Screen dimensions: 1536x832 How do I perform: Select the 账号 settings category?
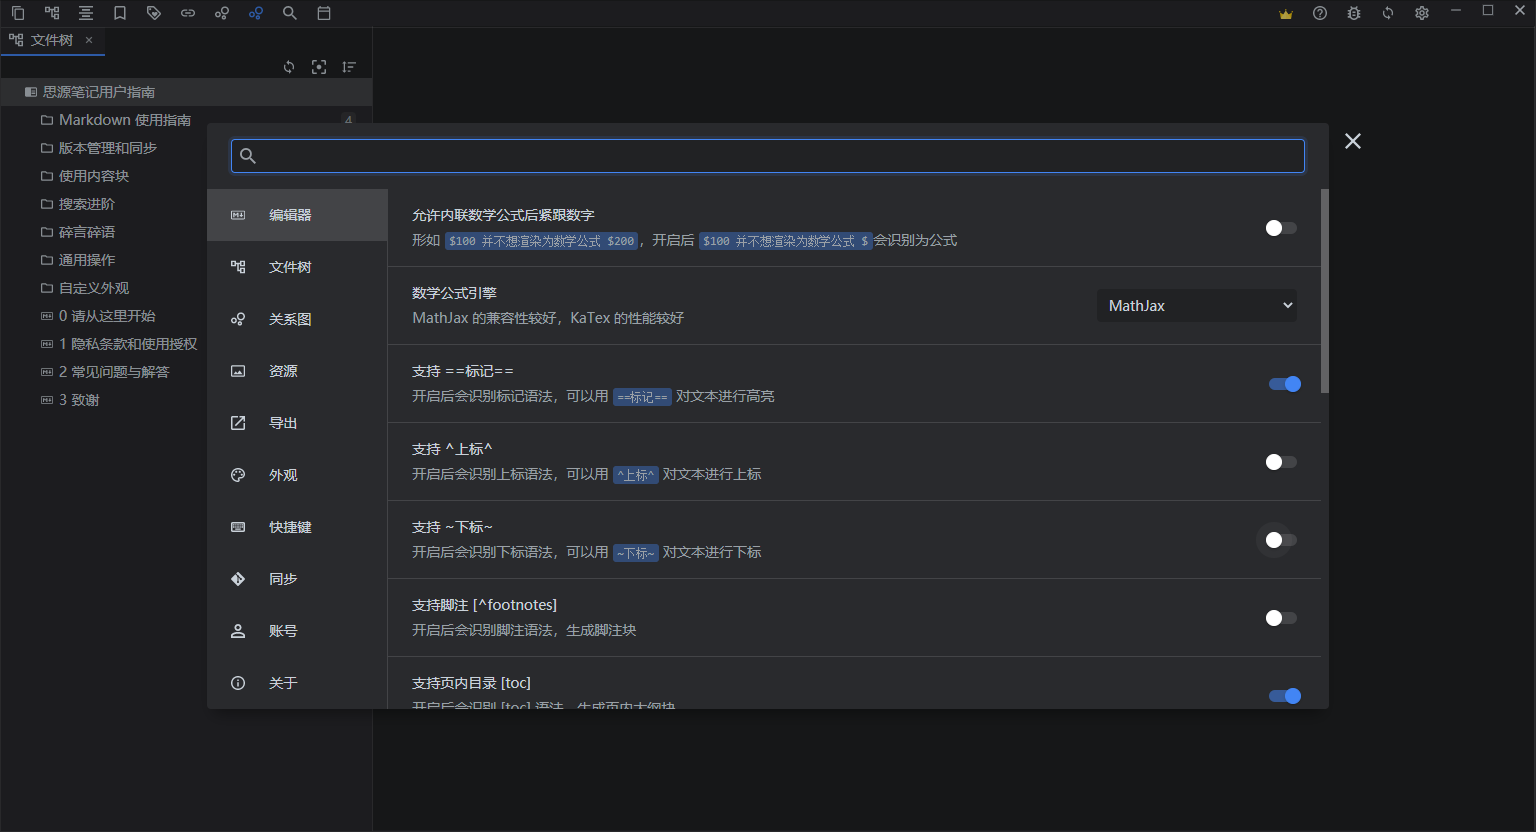[x=283, y=630]
